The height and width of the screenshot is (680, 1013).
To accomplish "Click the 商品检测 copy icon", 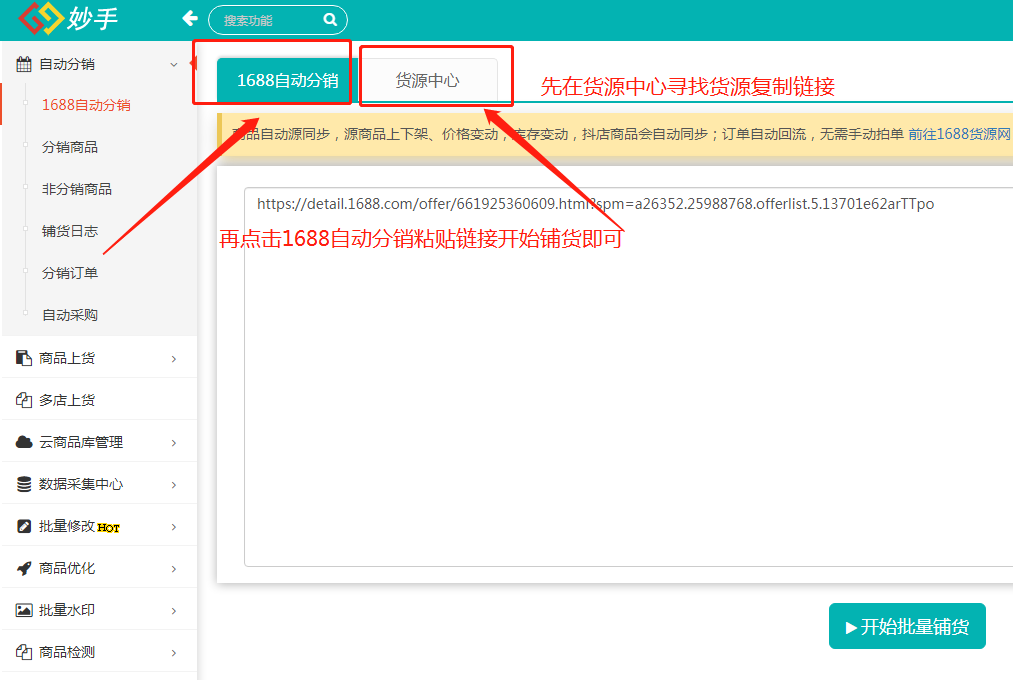I will (x=24, y=652).
